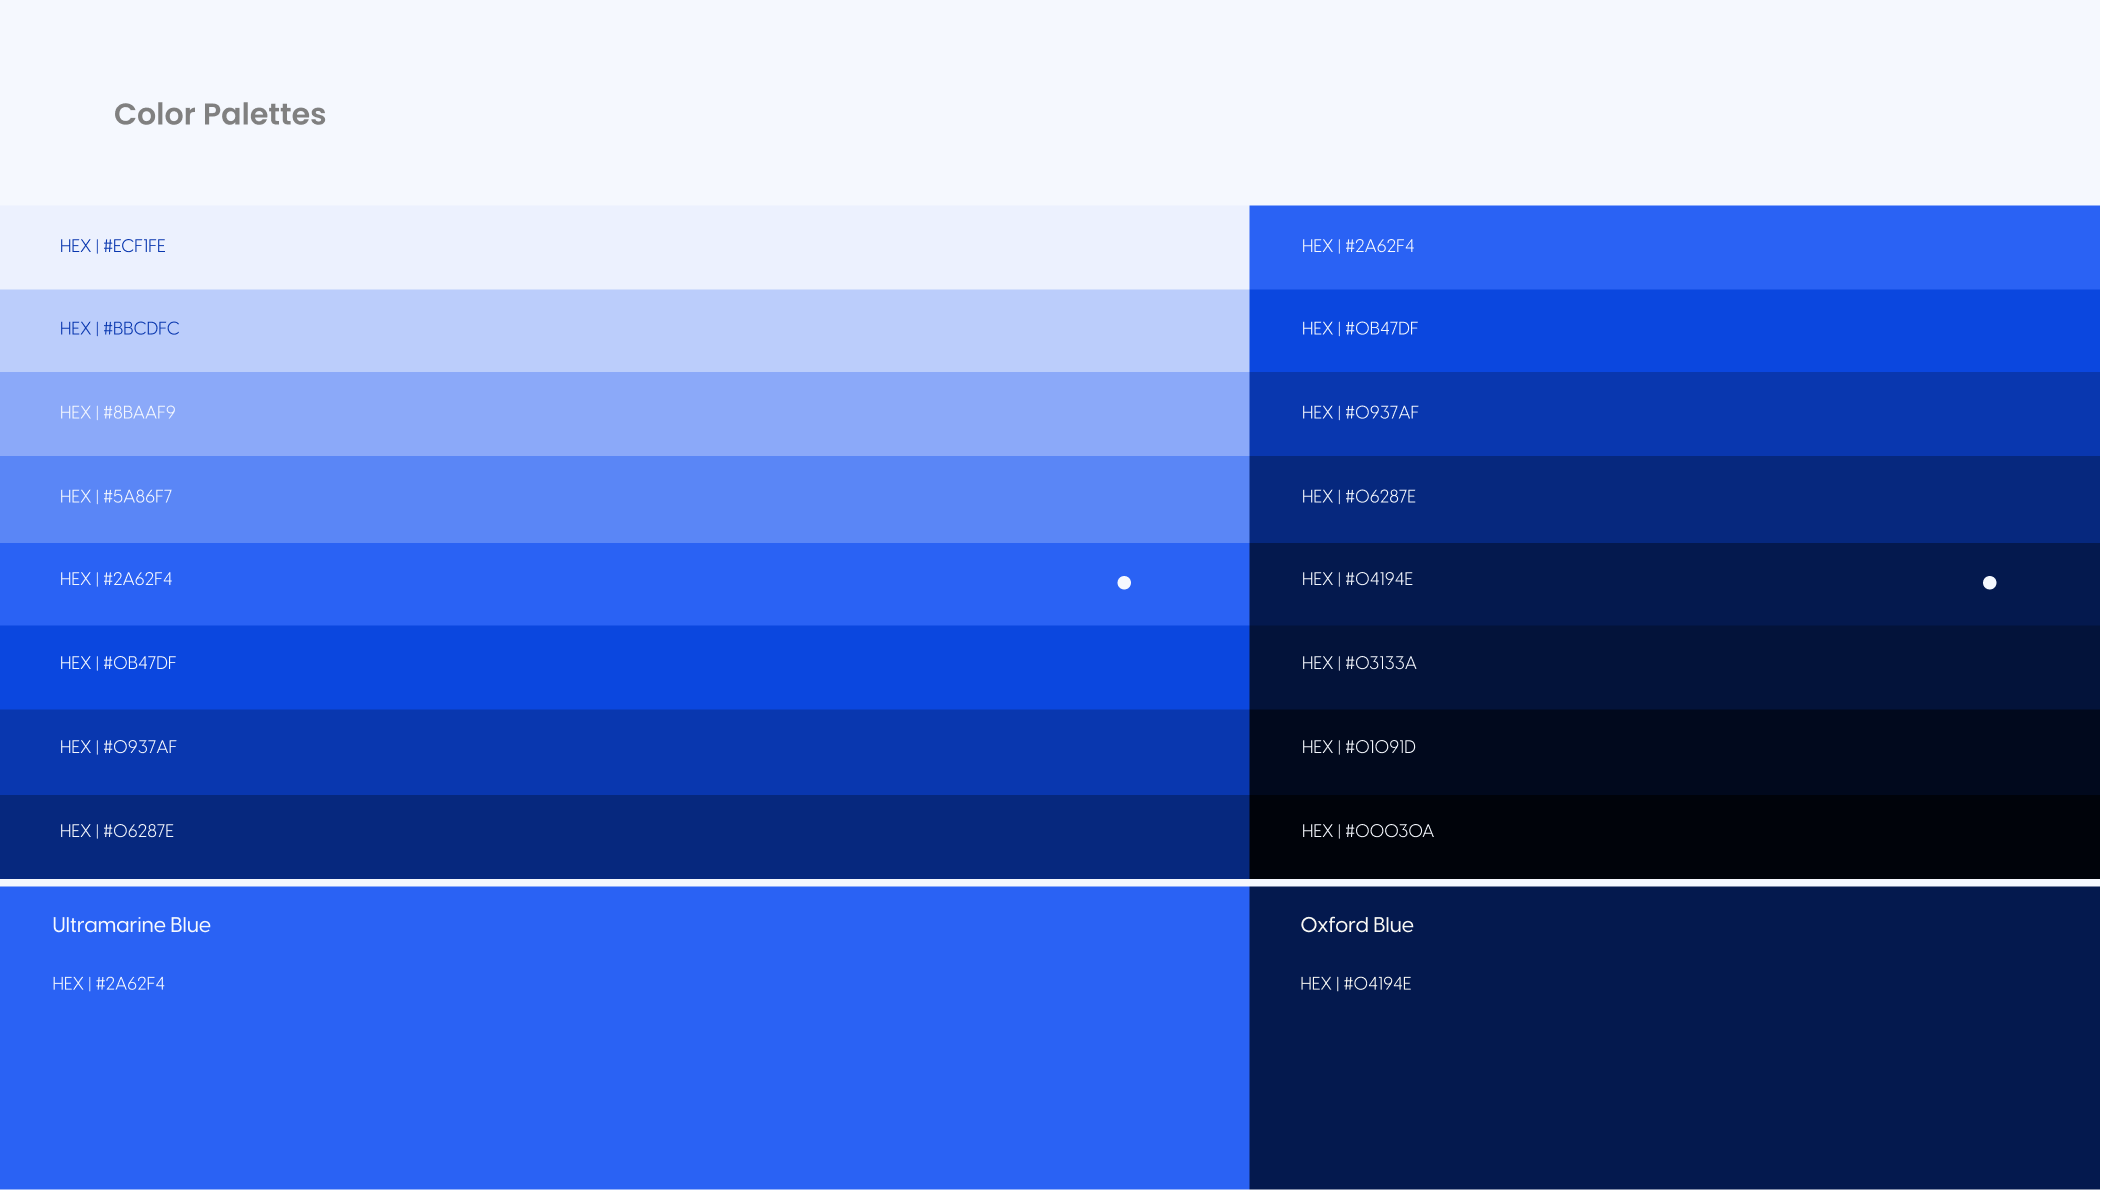
Task: Click the Oxford Blue title
Action: pos(1356,925)
